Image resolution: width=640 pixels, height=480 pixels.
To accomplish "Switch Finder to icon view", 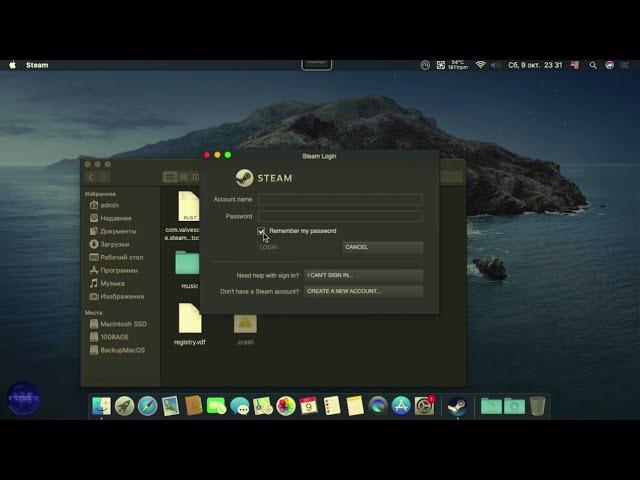I will (170, 177).
